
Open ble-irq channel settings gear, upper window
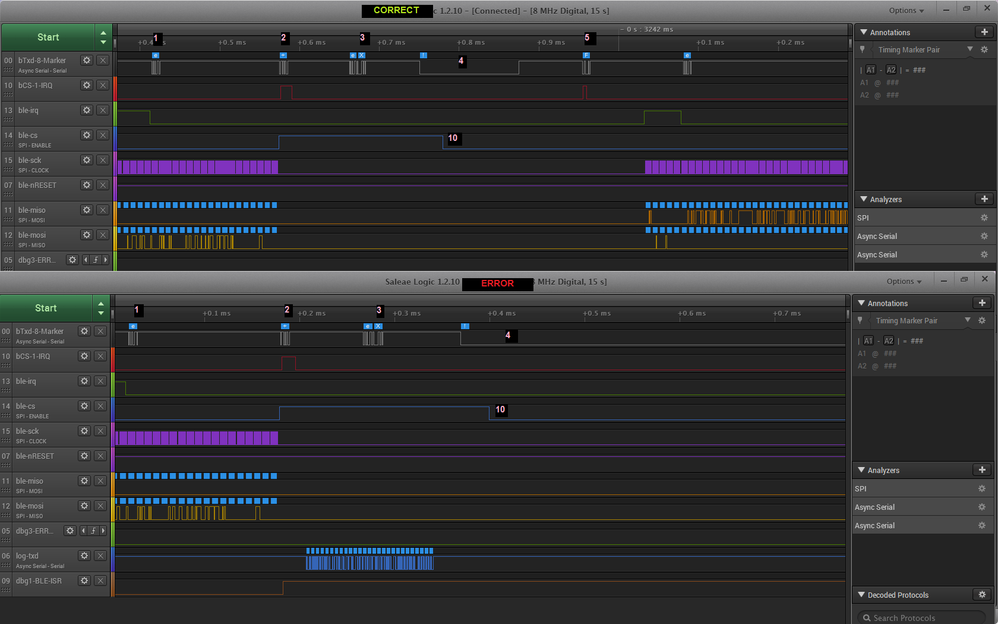click(x=87, y=110)
